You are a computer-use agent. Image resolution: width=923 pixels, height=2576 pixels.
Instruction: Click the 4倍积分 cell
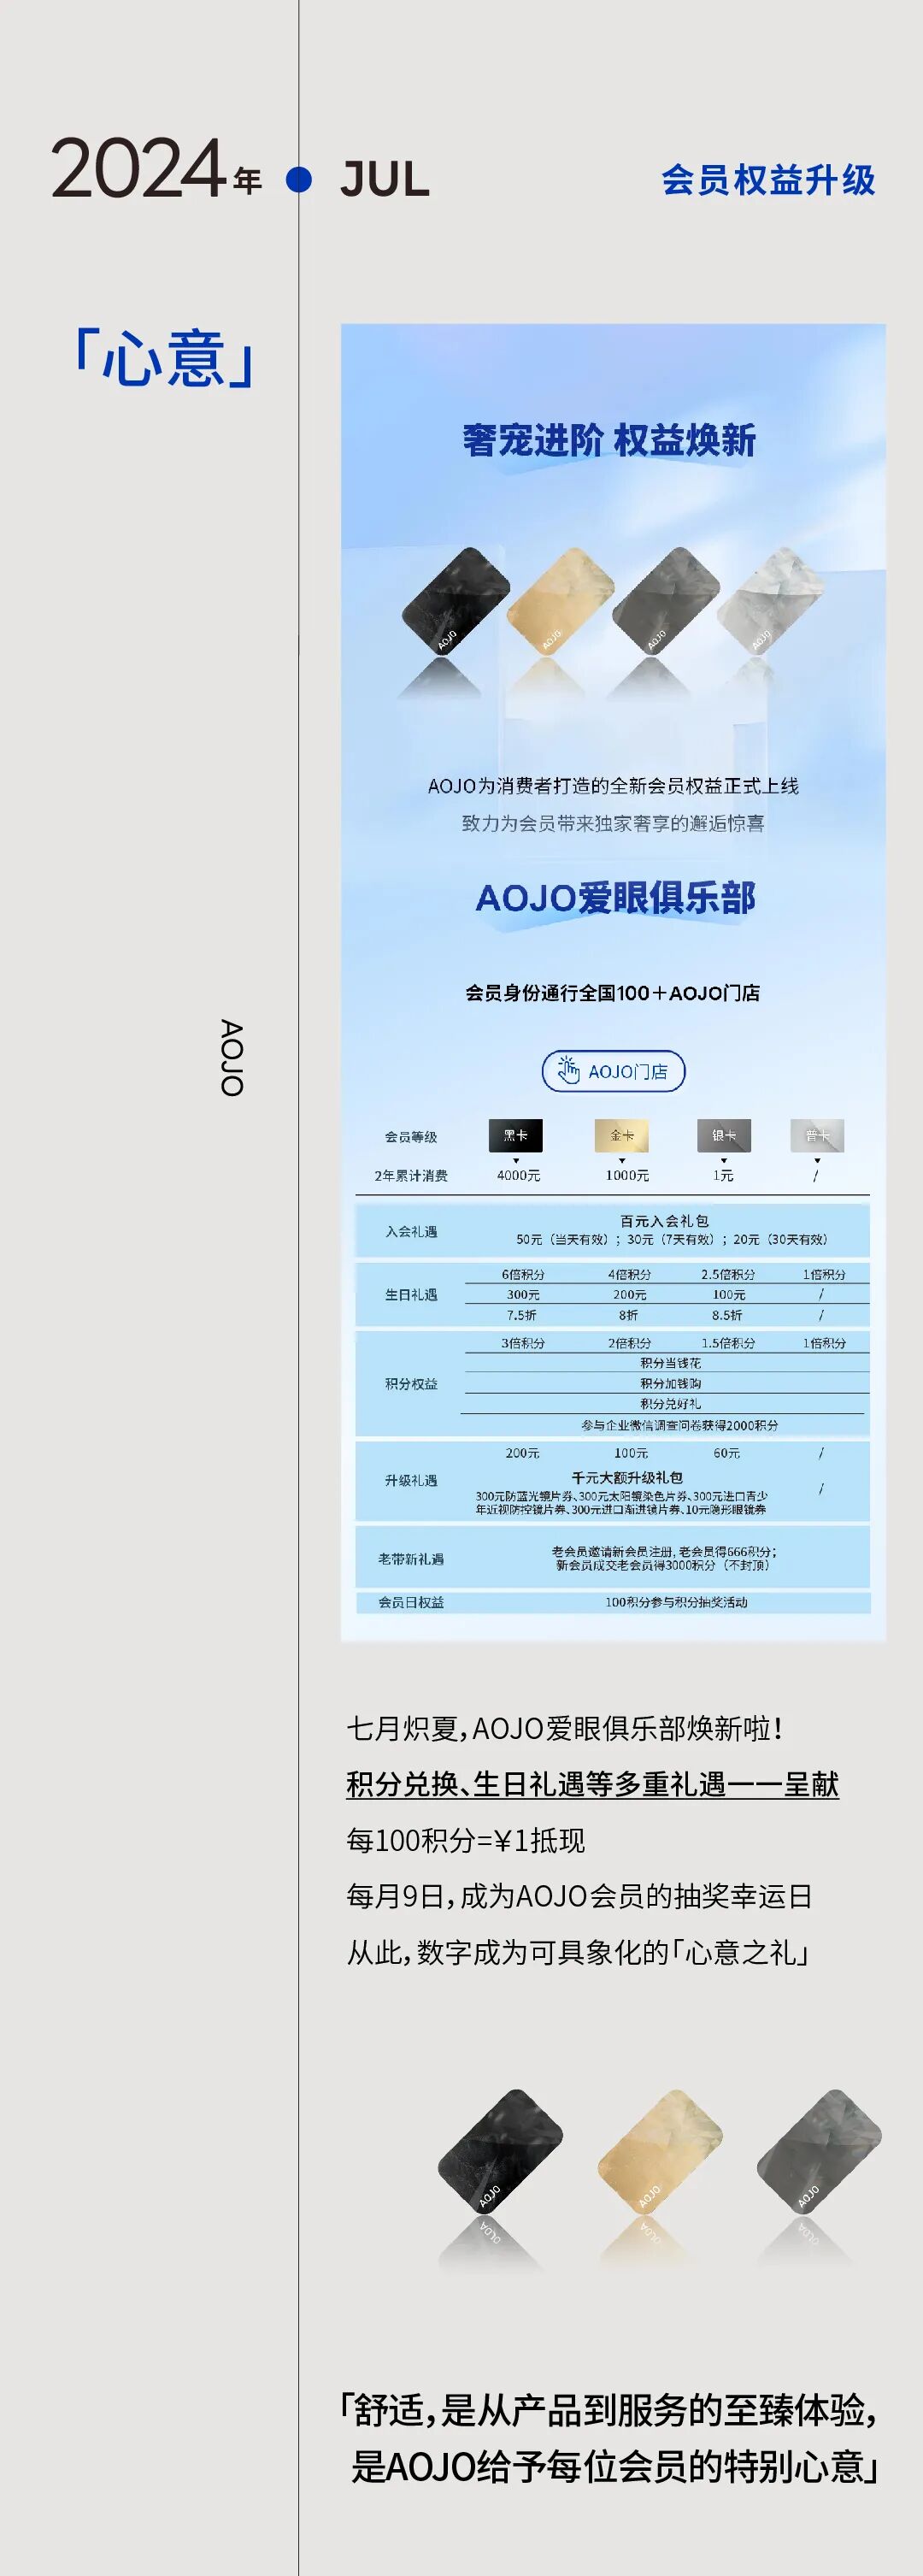[x=630, y=1275]
